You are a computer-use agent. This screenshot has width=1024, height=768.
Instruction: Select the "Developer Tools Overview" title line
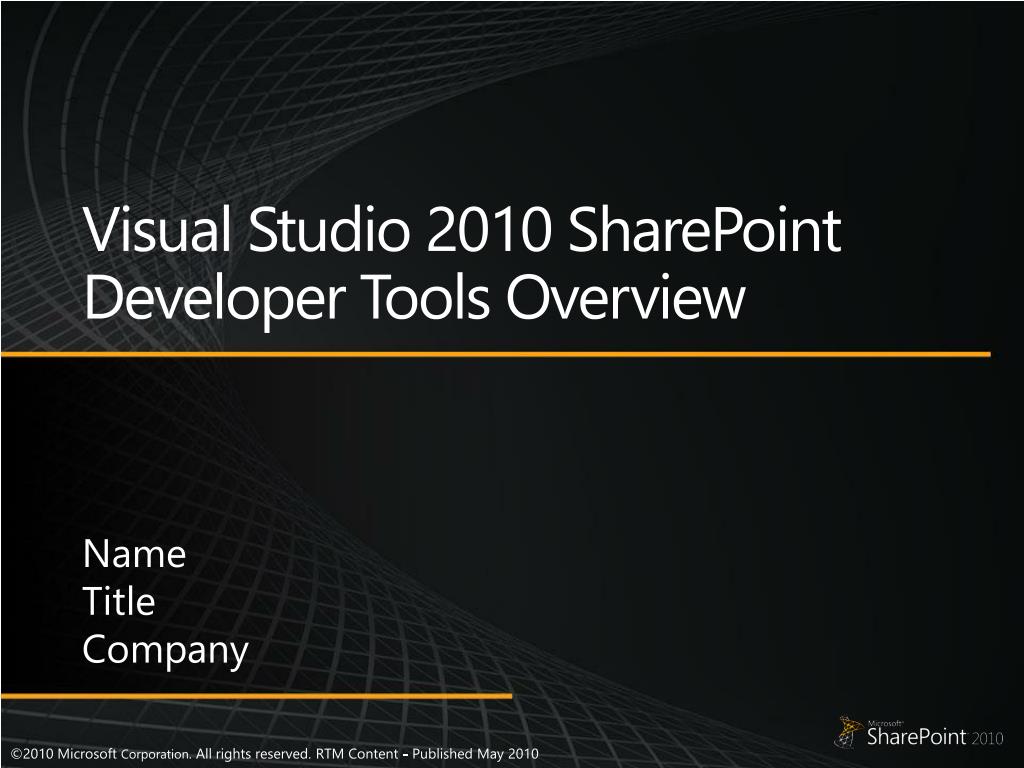tap(415, 298)
